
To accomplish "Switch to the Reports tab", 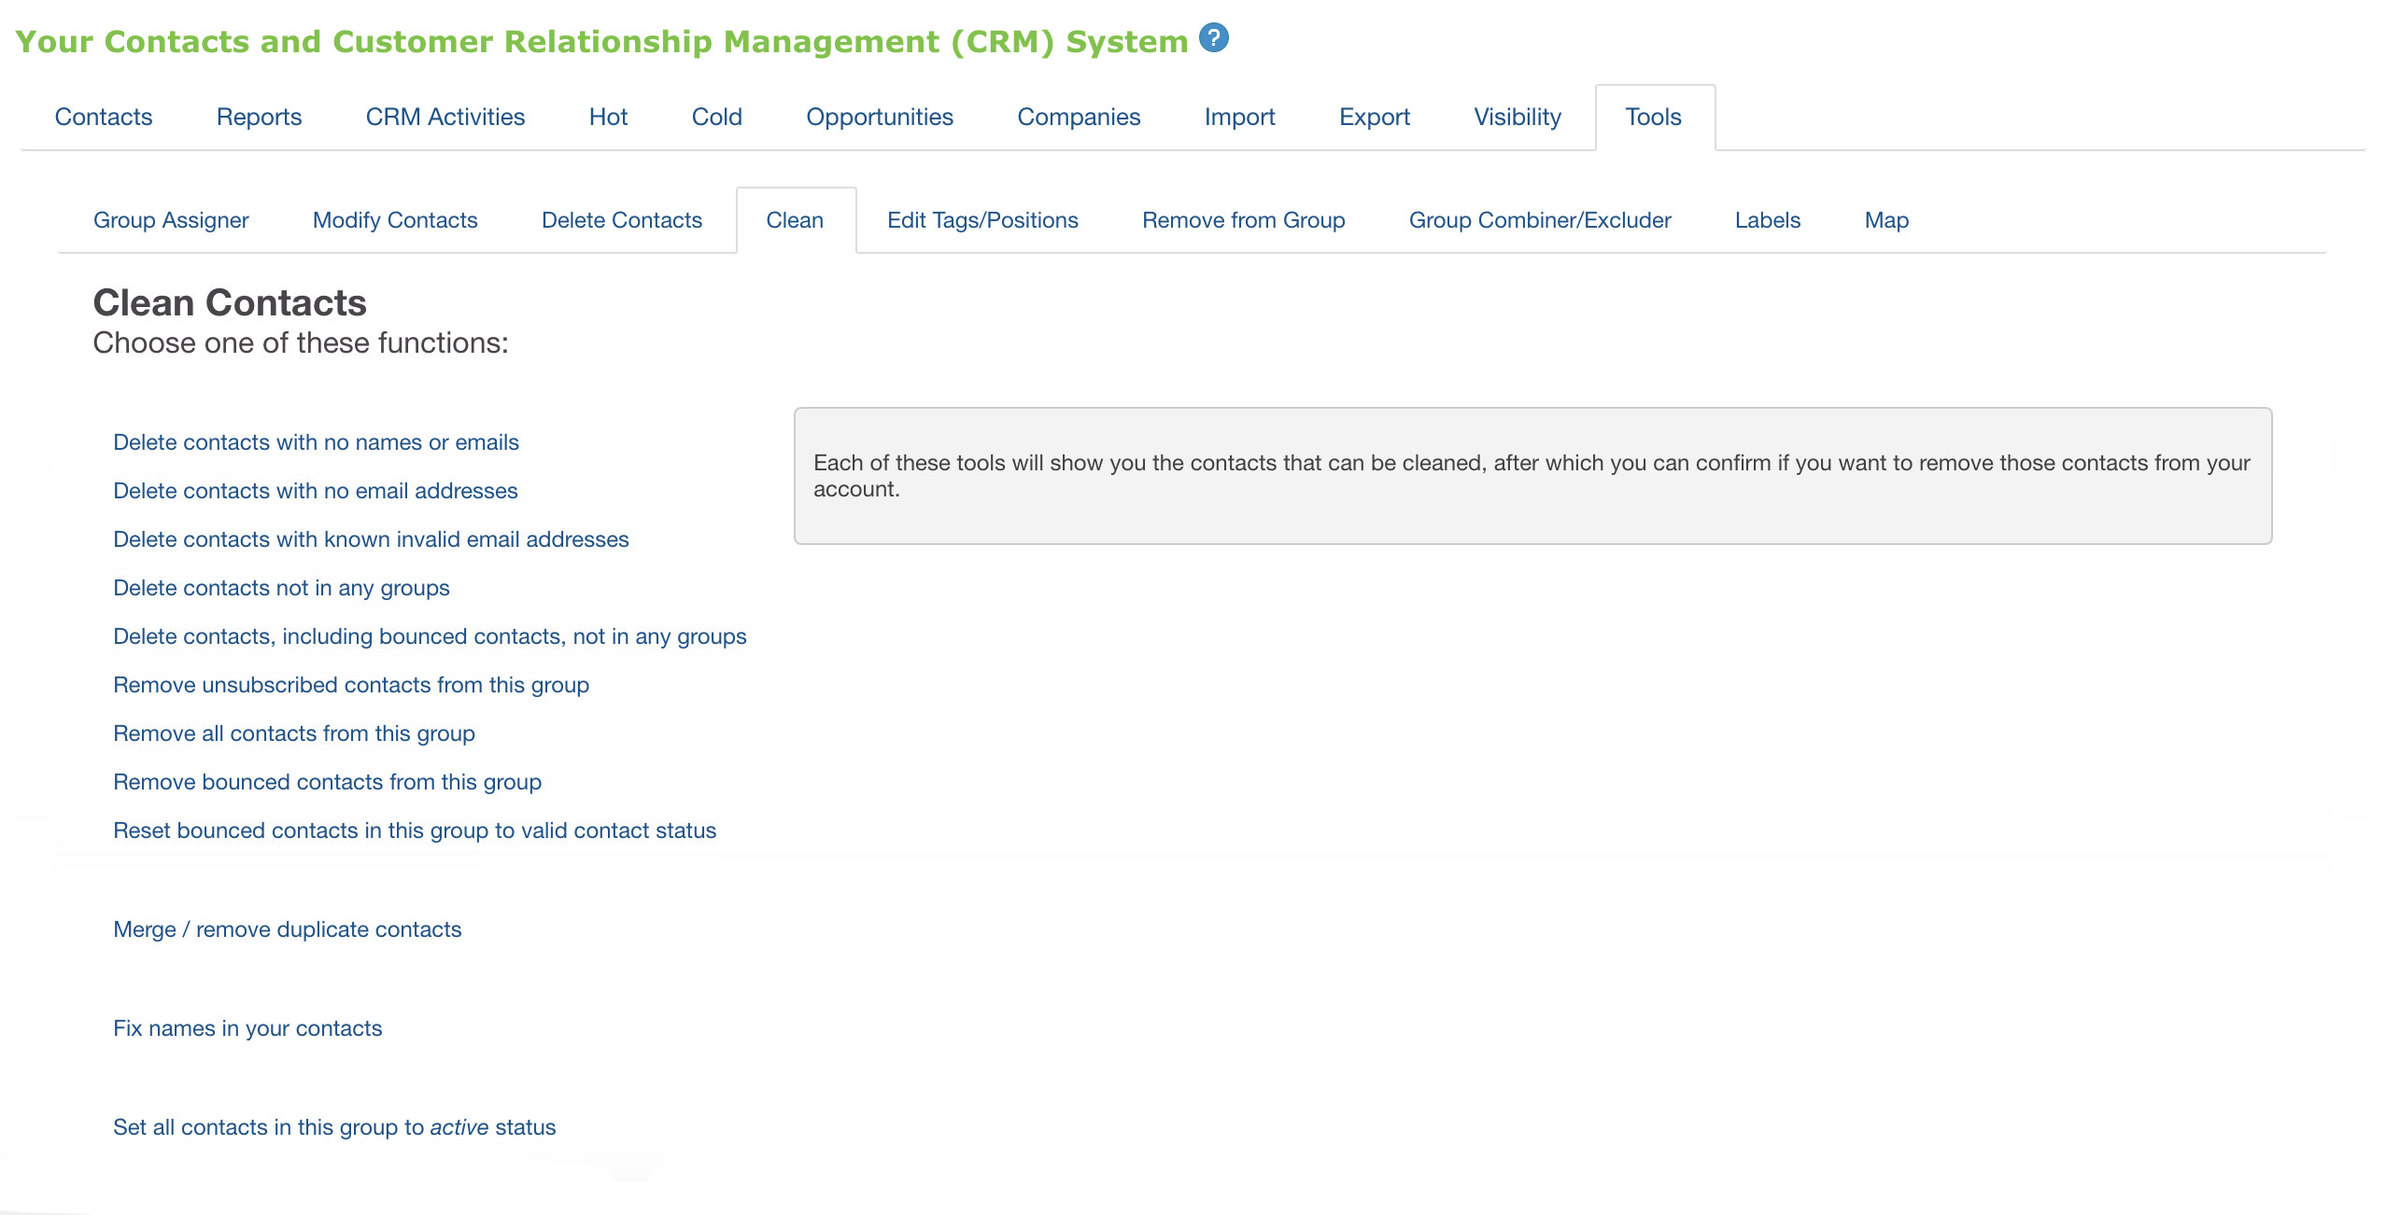I will pos(259,117).
